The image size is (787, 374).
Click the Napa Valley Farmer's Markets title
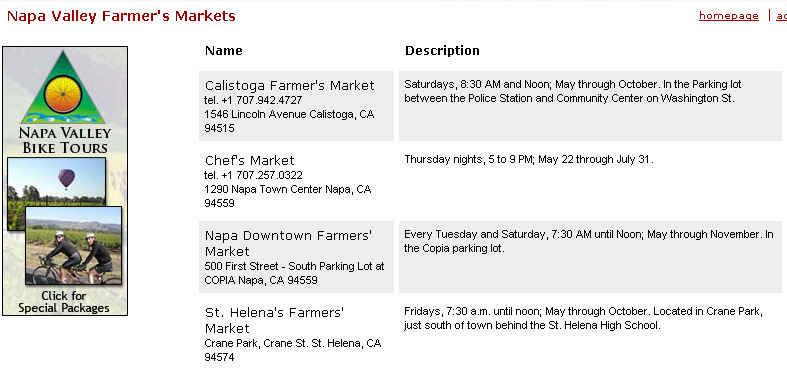pyautogui.click(x=121, y=16)
